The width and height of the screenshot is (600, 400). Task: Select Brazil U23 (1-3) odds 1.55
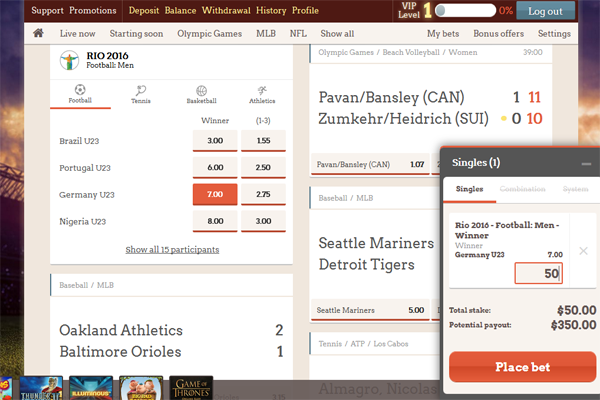pos(263,141)
